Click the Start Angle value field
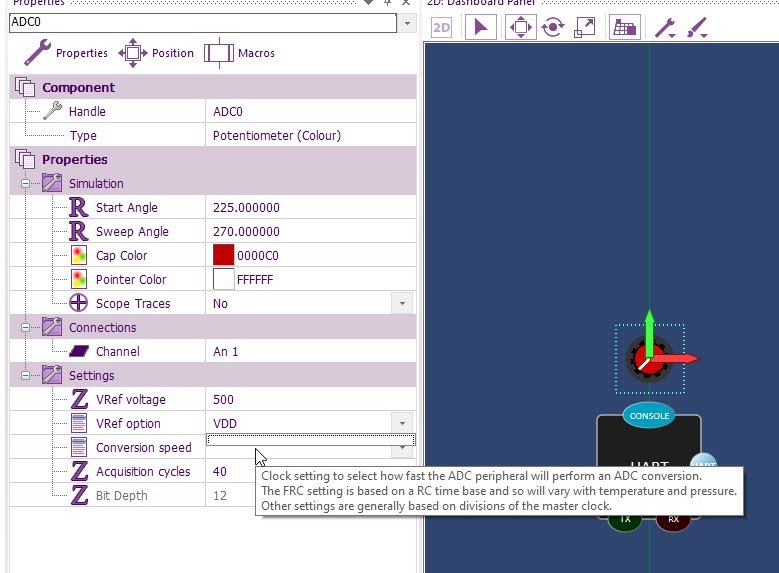Viewport: 779px width, 573px height. point(310,207)
